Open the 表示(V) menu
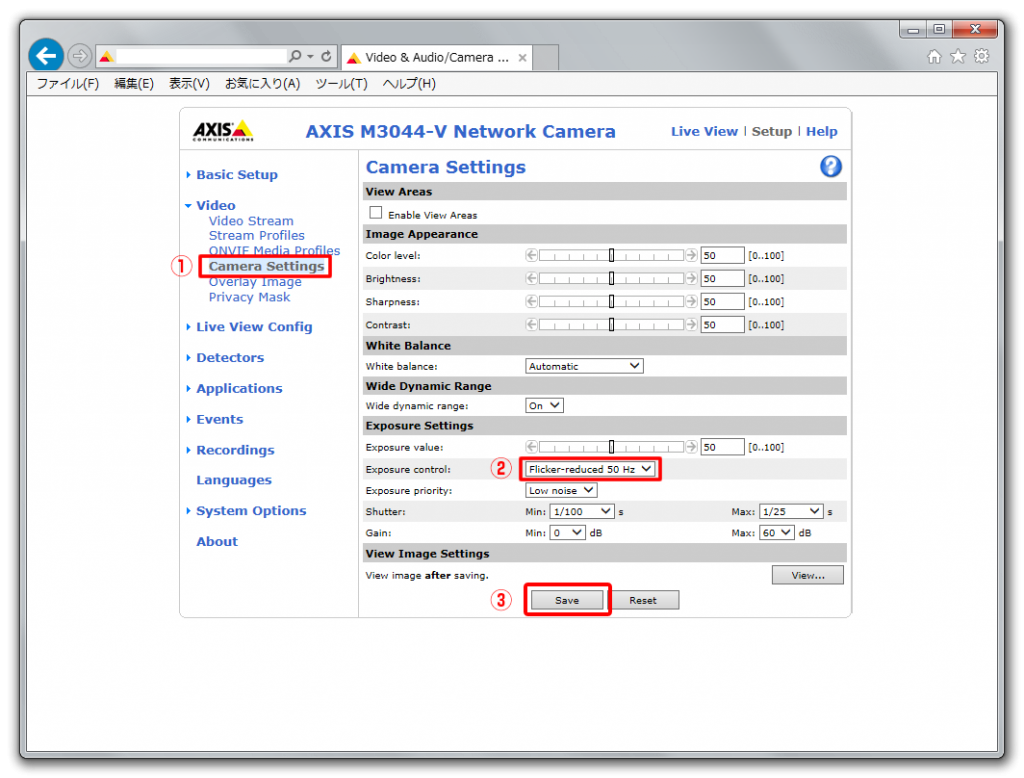 (189, 84)
